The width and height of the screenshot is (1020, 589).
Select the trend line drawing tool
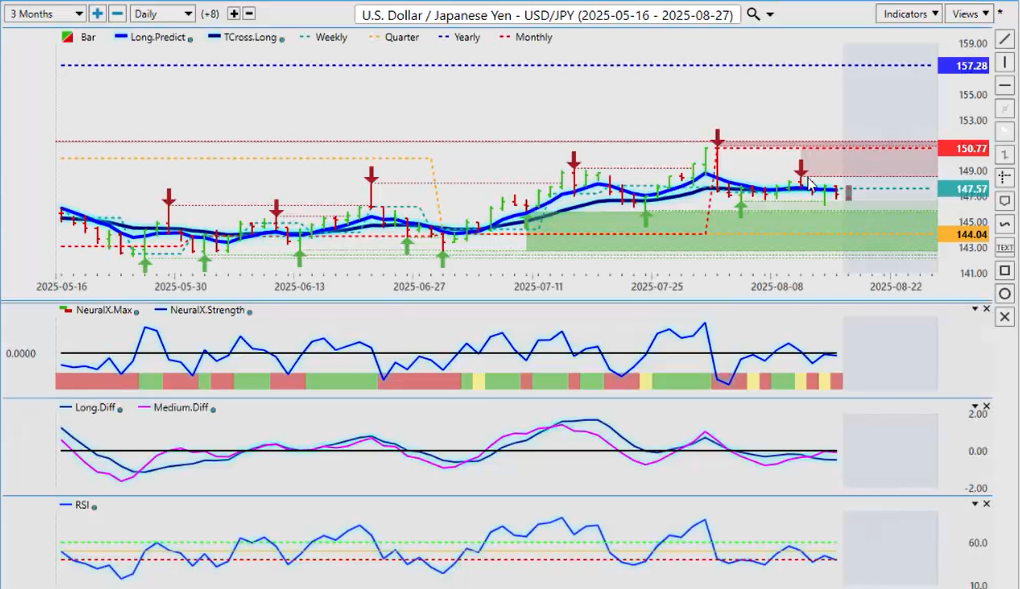point(1005,39)
